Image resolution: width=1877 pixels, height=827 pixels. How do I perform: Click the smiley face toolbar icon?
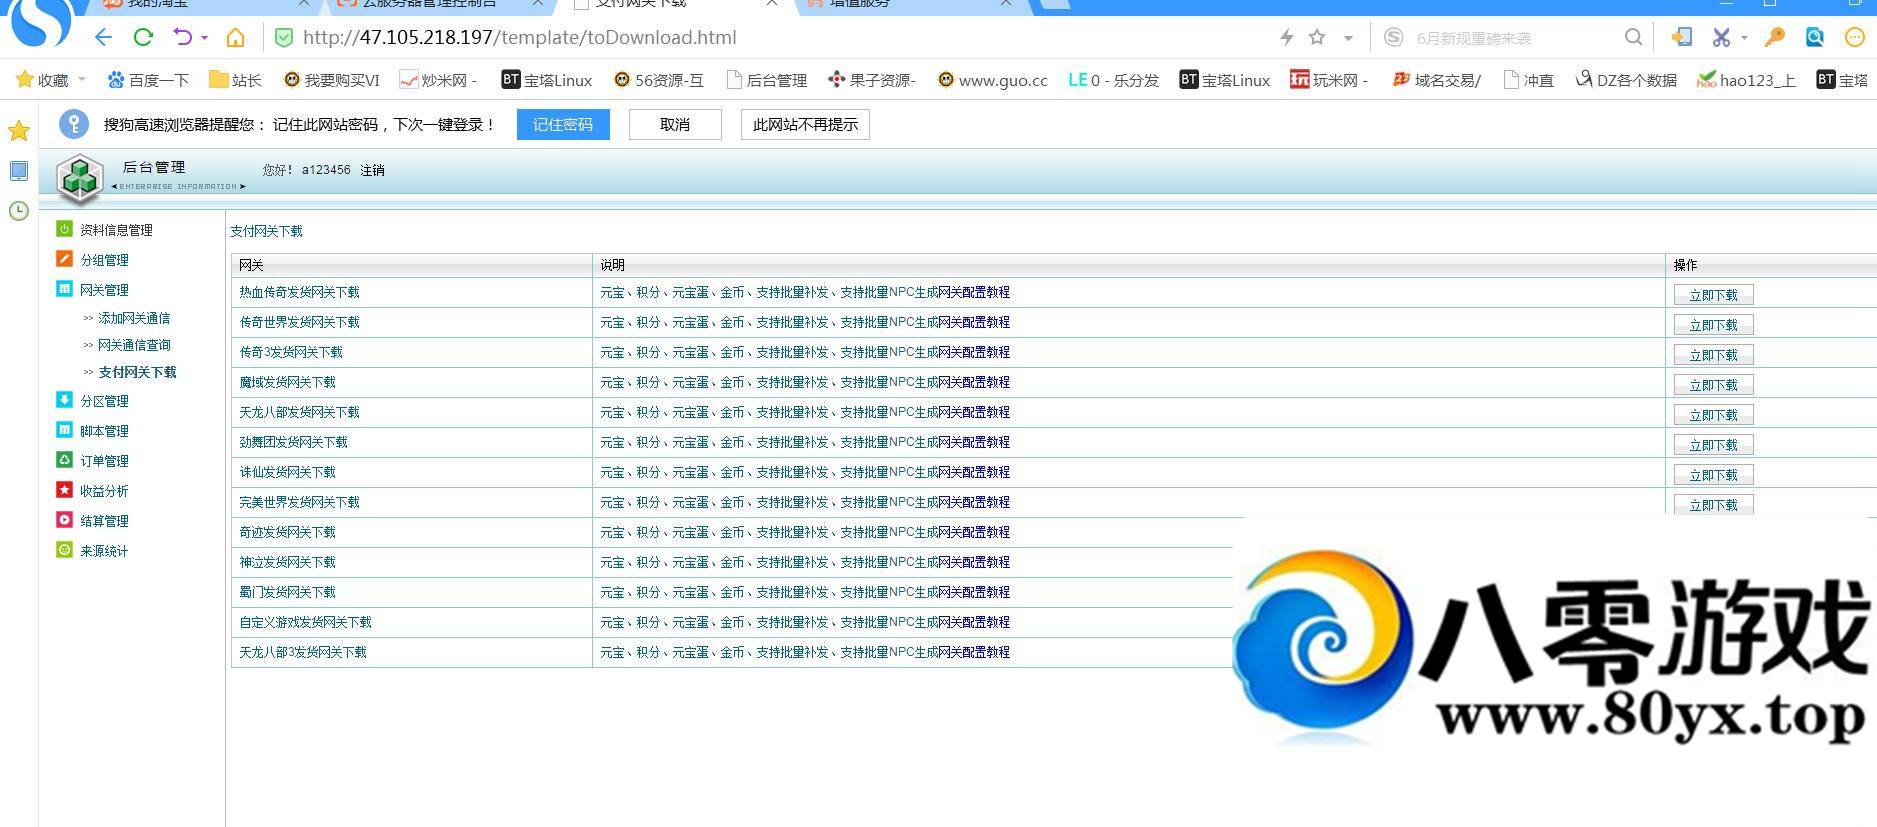(1854, 38)
